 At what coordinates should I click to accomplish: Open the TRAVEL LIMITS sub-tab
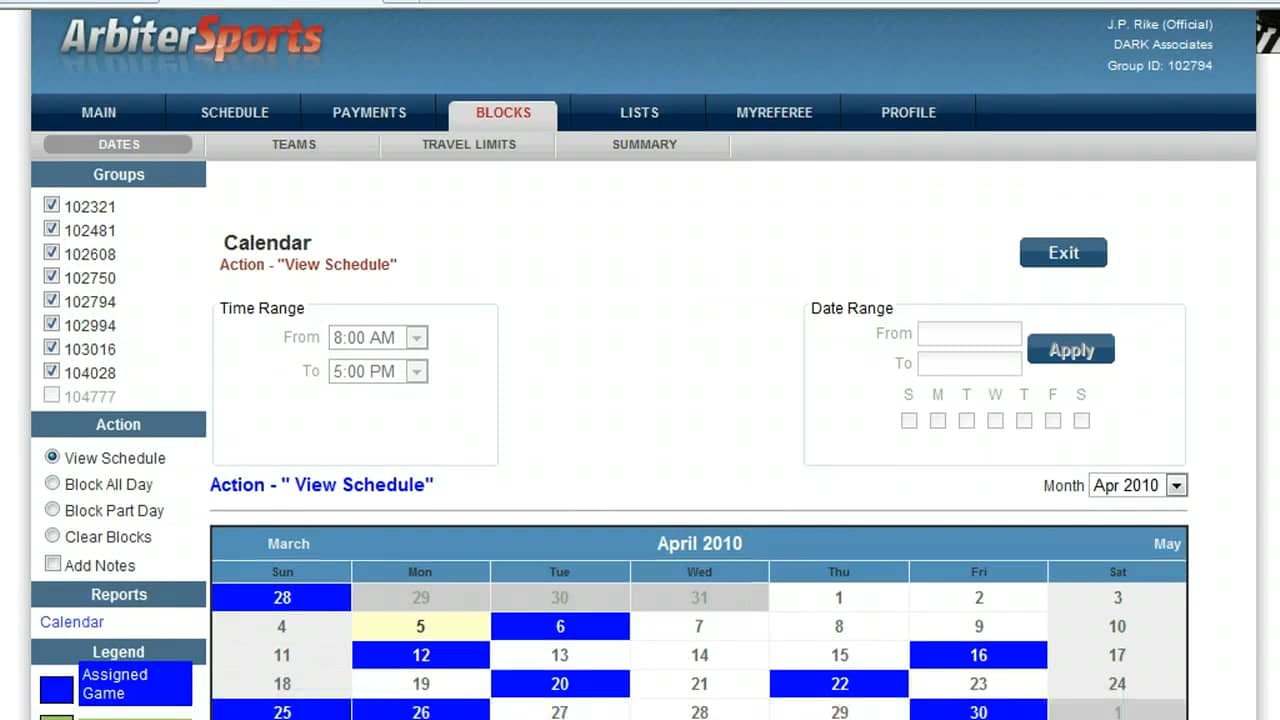tap(469, 145)
